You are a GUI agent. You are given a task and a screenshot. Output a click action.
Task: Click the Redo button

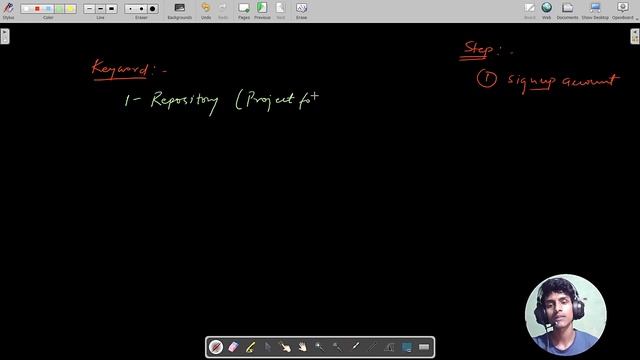point(223,10)
